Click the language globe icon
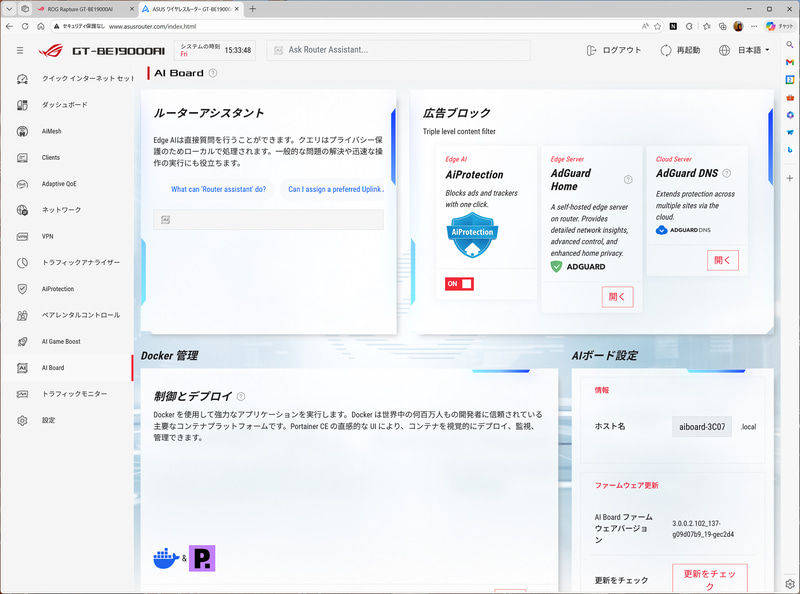Image resolution: width=800 pixels, height=594 pixels. click(x=724, y=50)
